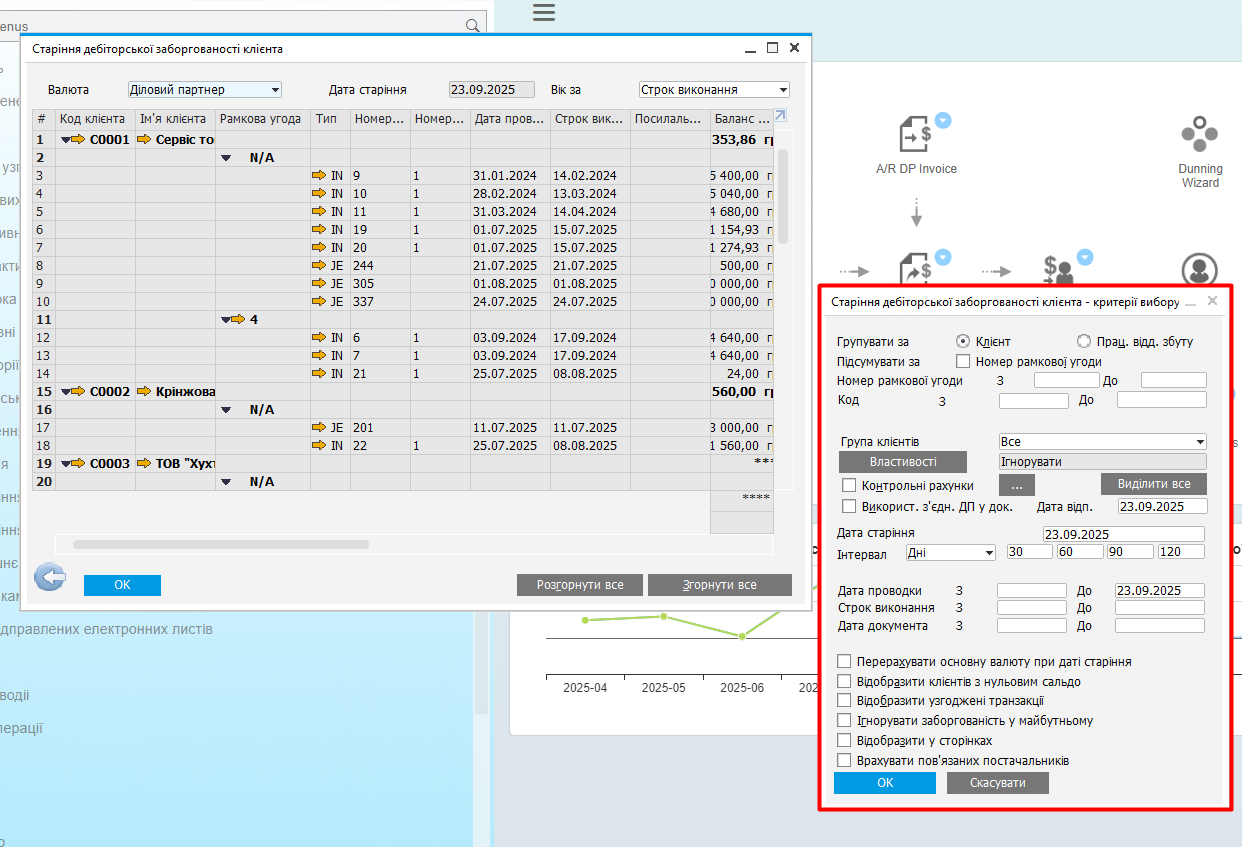Check Ігнорувати заборгованість у майбутньому

(x=845, y=720)
